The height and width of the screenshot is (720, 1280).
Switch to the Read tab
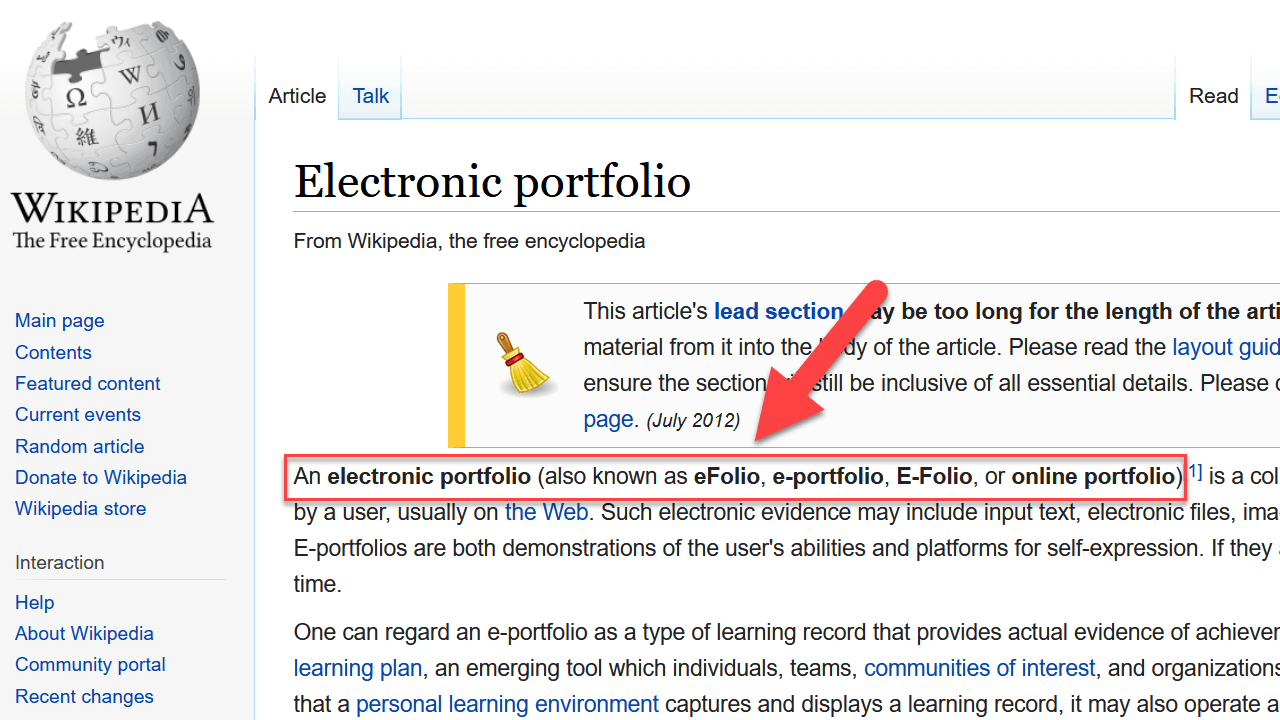1213,96
